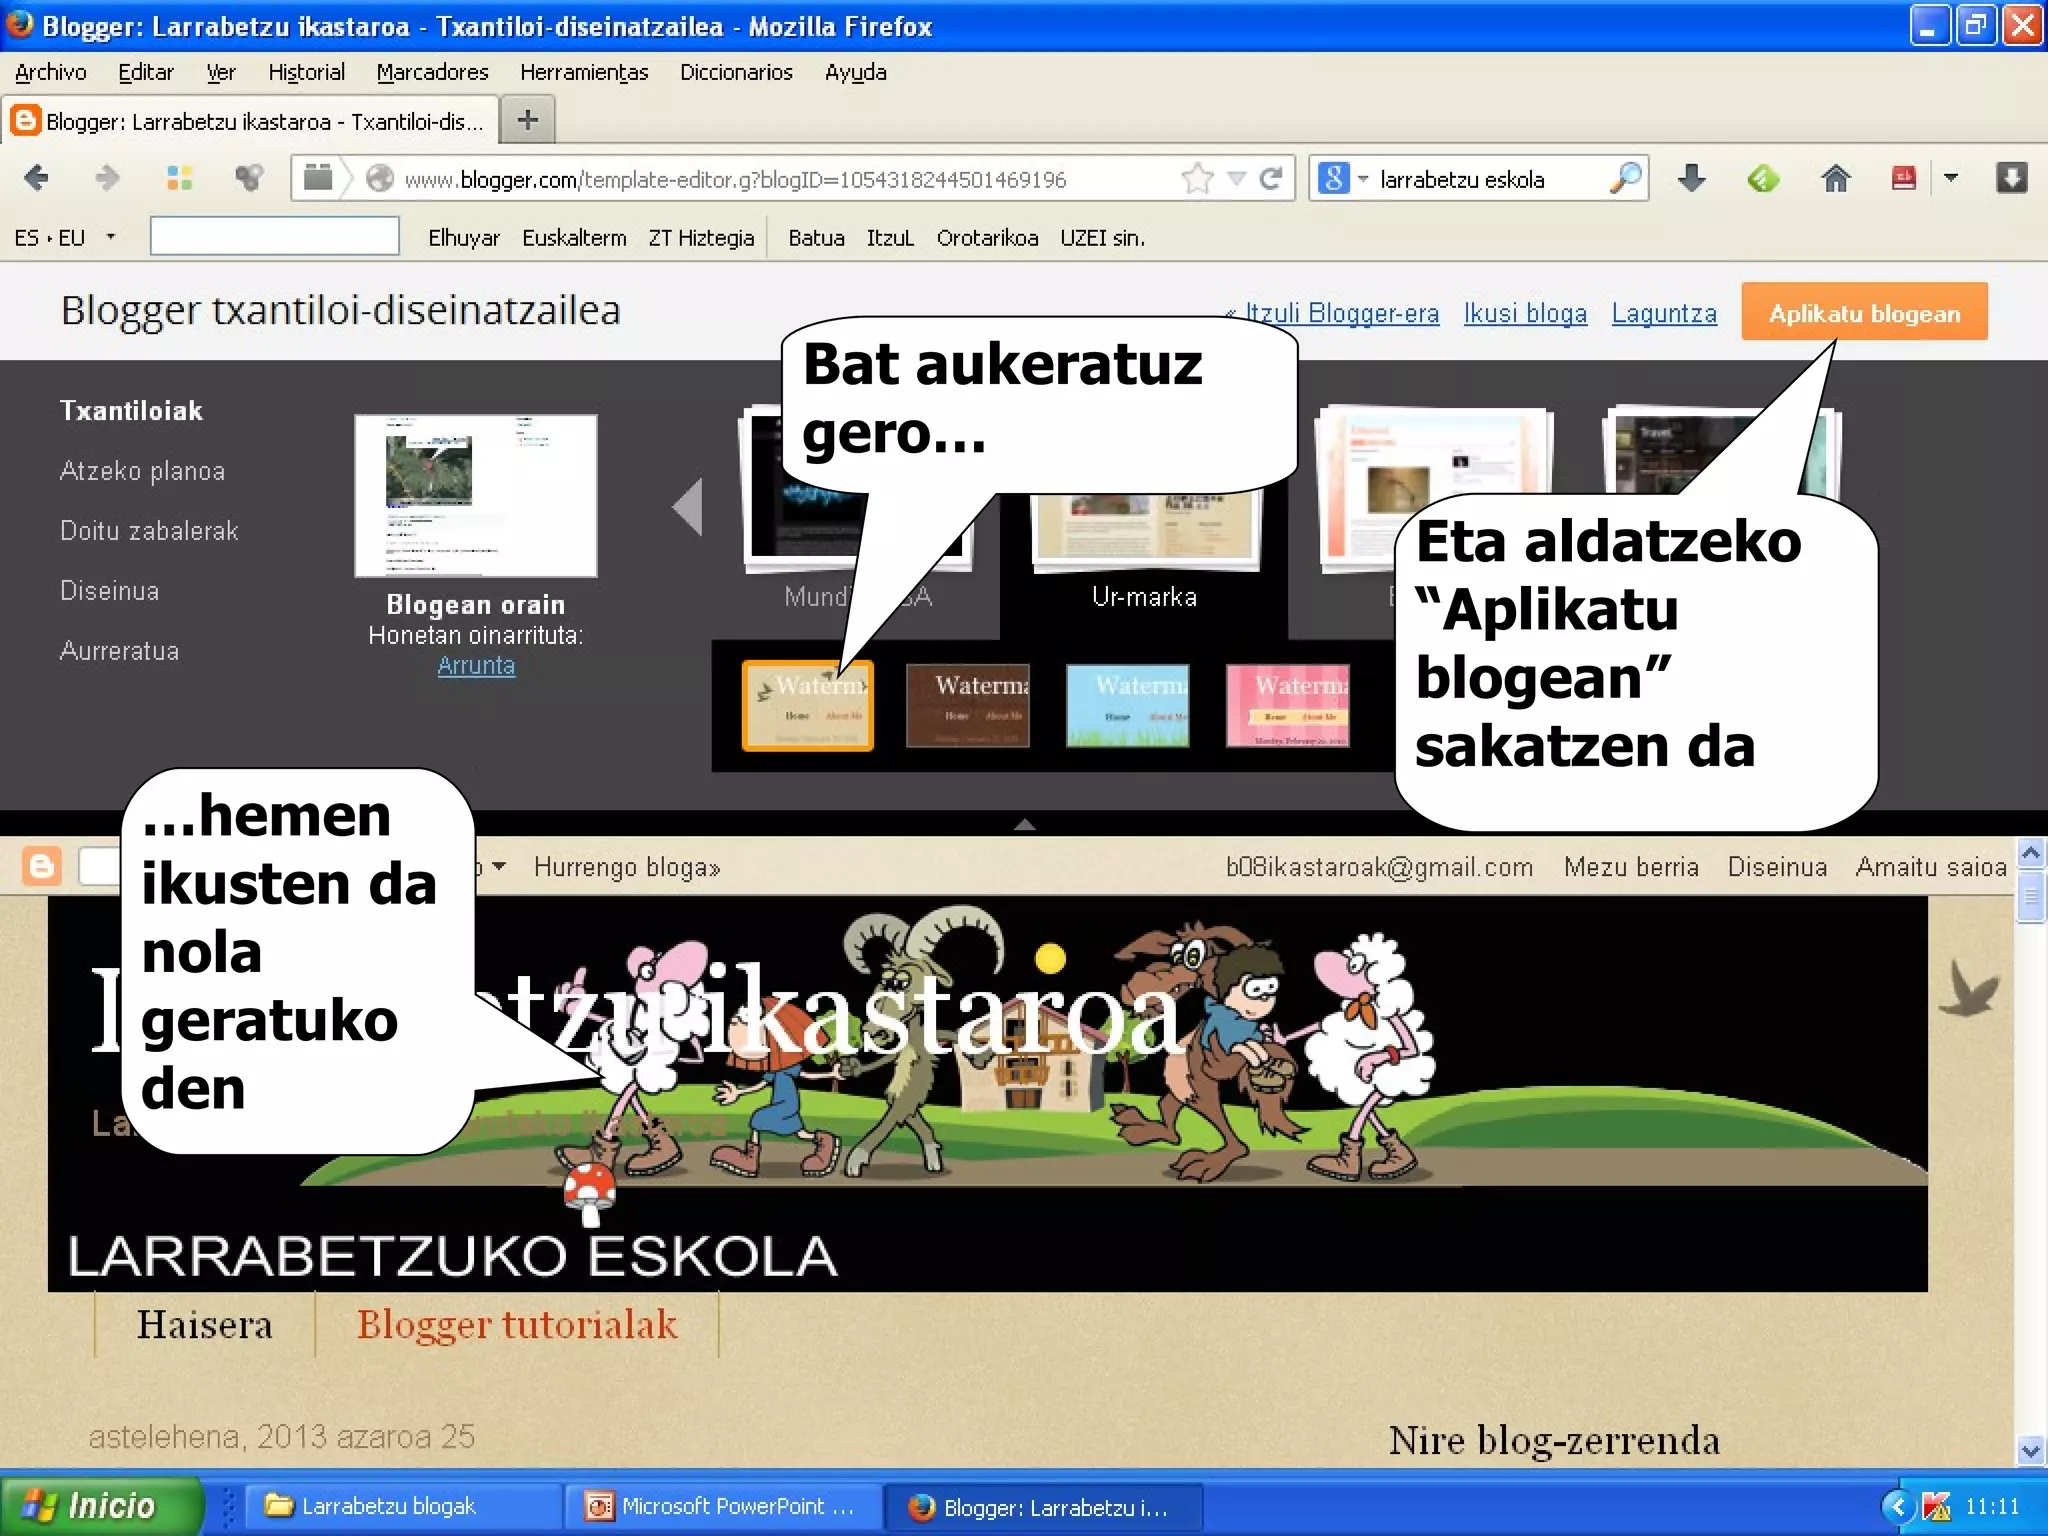Viewport: 2048px width, 1536px height.
Task: Click the forward navigation arrow
Action: point(106,178)
